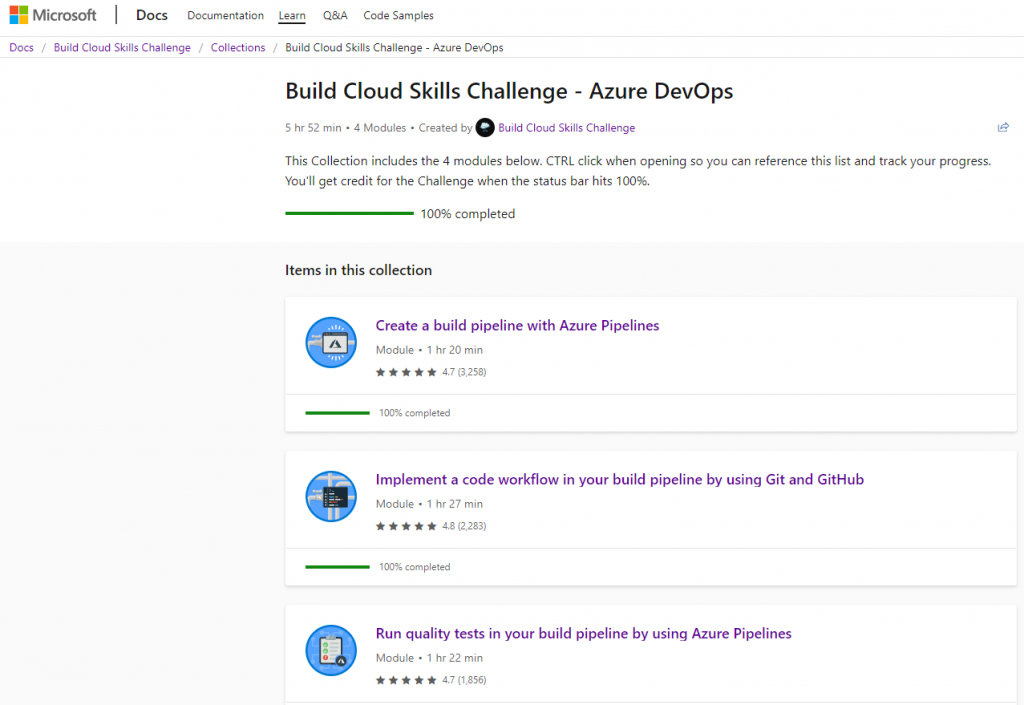This screenshot has width=1024, height=705.
Task: Click the Microsoft logo in header
Action: (53, 15)
